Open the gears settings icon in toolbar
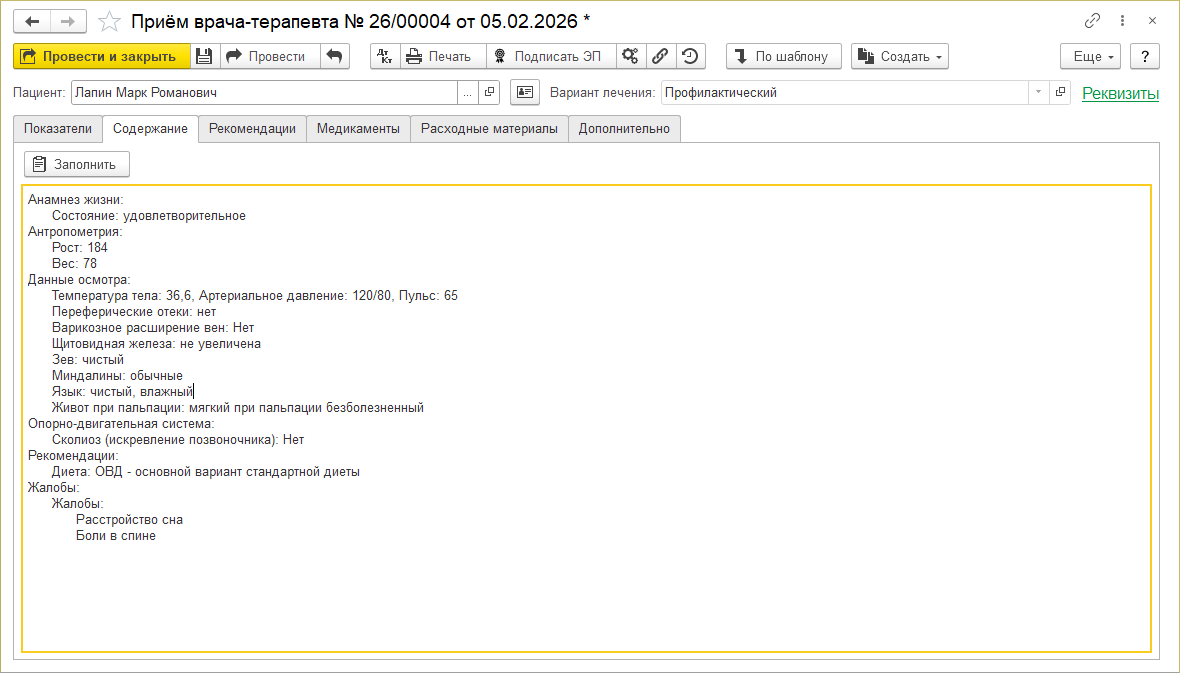 tap(631, 56)
